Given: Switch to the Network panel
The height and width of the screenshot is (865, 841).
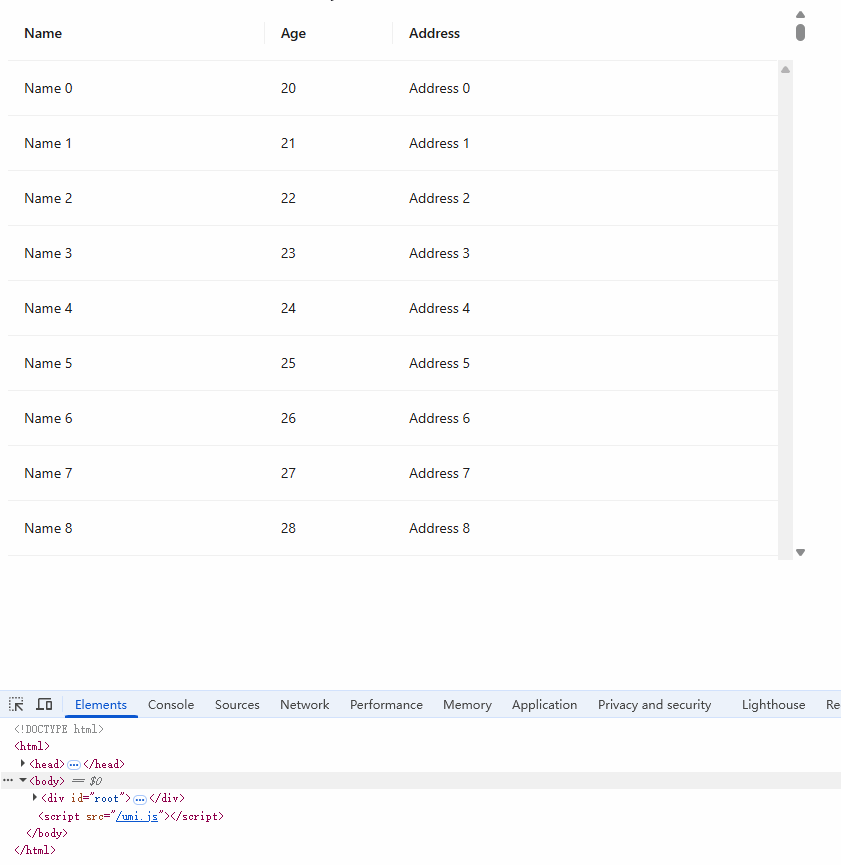Looking at the screenshot, I should (x=304, y=704).
